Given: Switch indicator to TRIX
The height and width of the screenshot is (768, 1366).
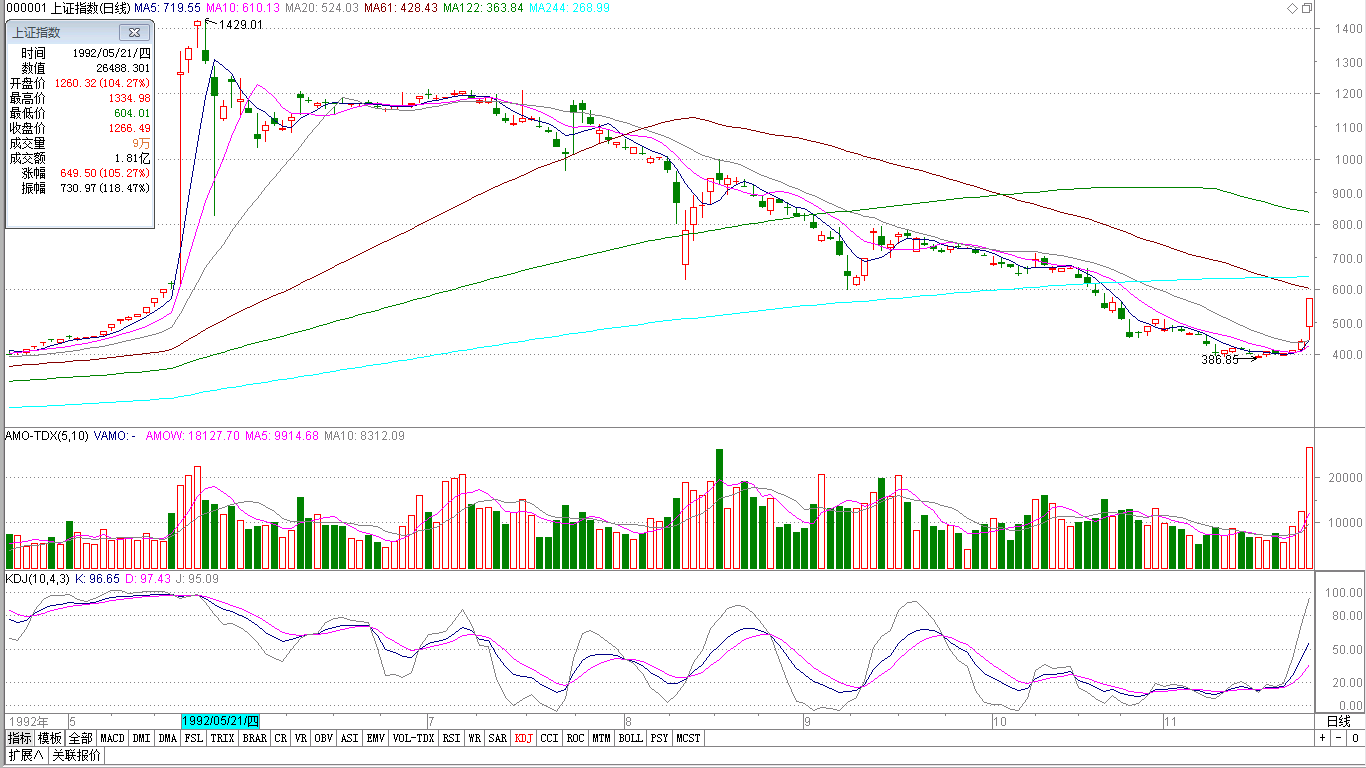Looking at the screenshot, I should (222, 738).
